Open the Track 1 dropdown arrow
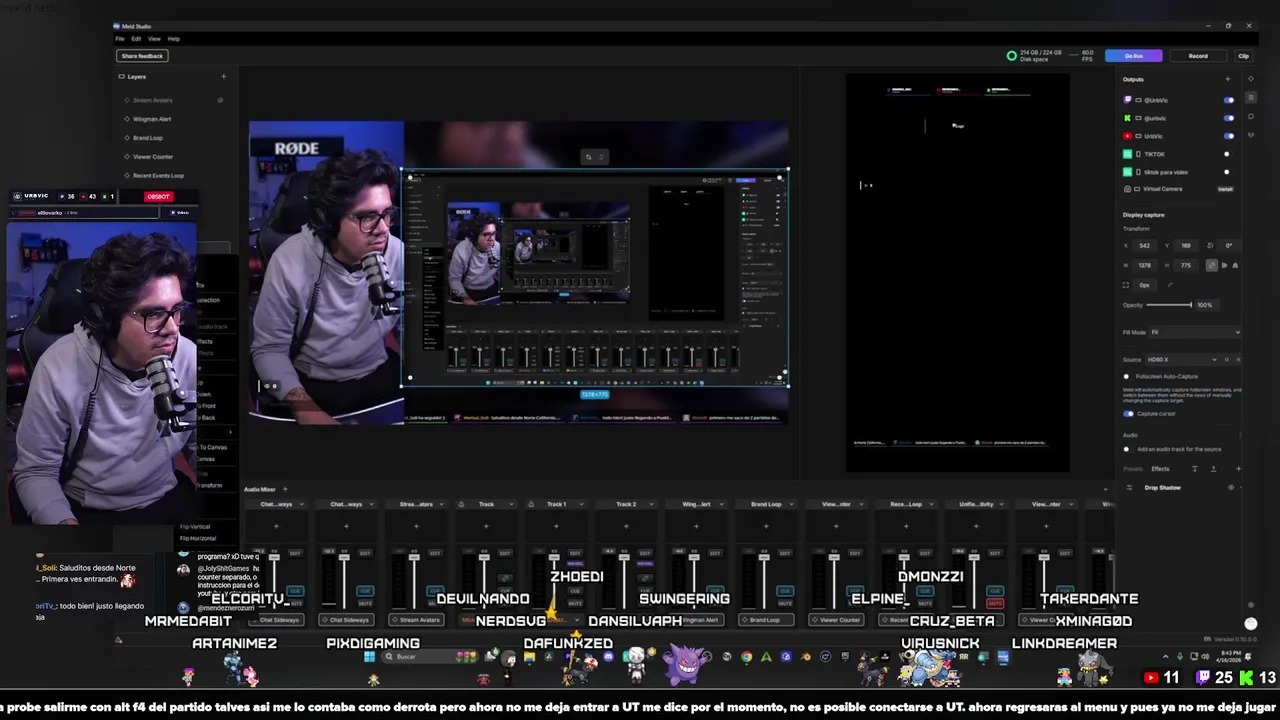The image size is (1280, 720). [x=580, y=504]
